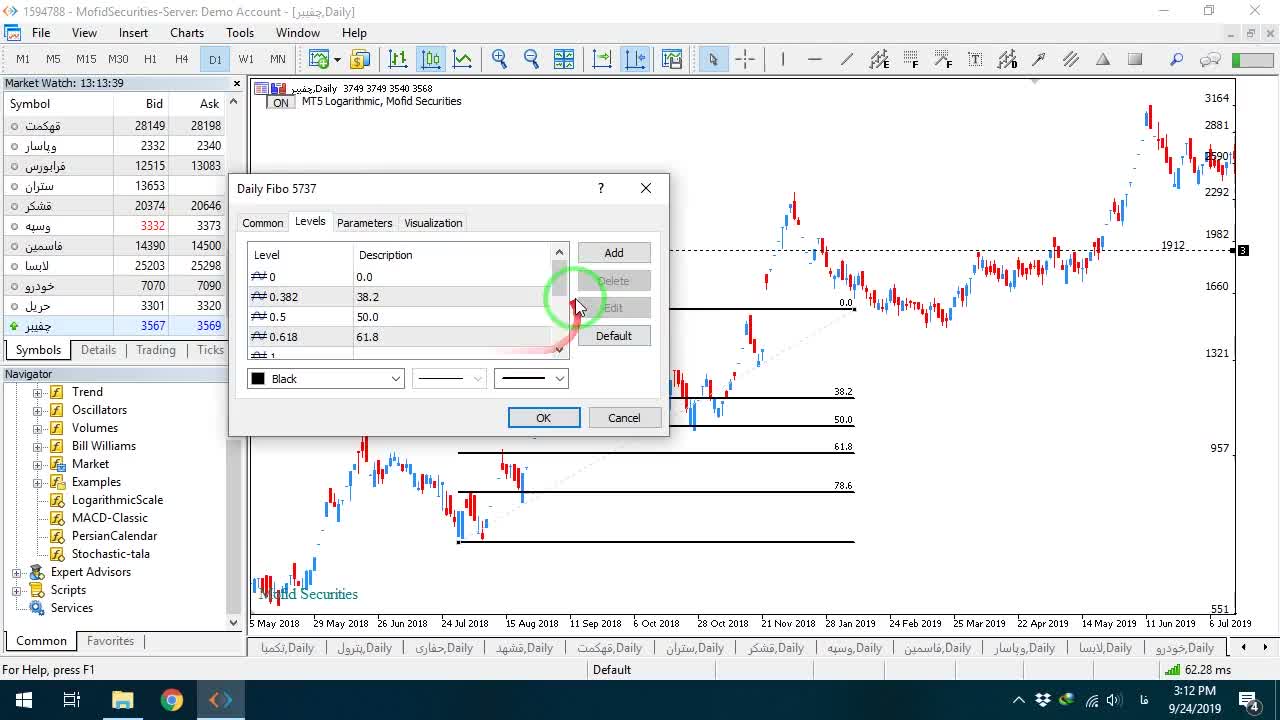
Task: Toggle the ON button on chart
Action: pos(280,103)
